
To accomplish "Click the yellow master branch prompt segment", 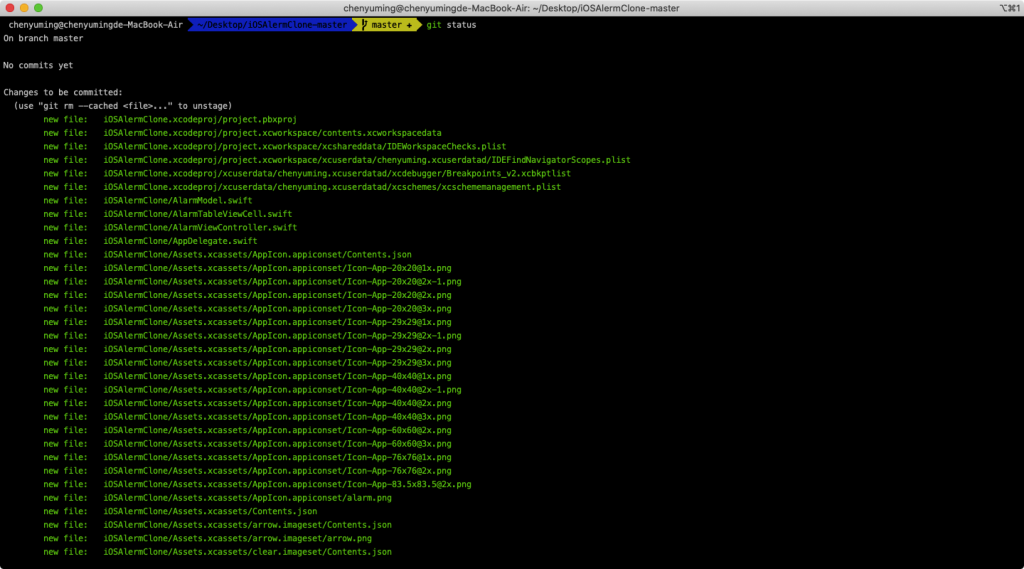I will click(x=387, y=25).
